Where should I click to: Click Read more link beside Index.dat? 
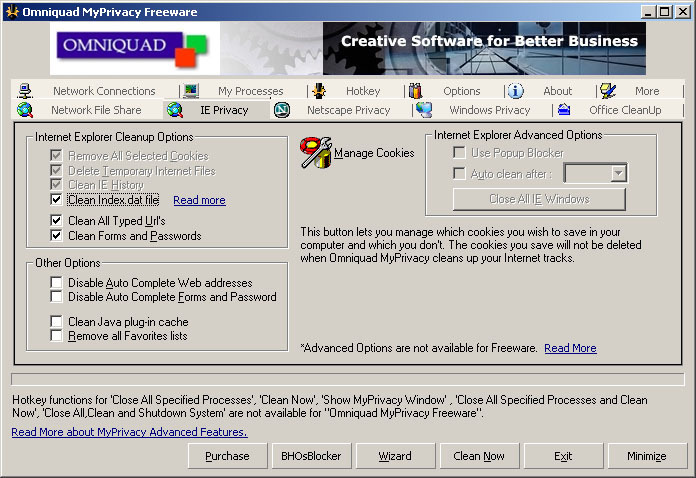click(x=199, y=200)
